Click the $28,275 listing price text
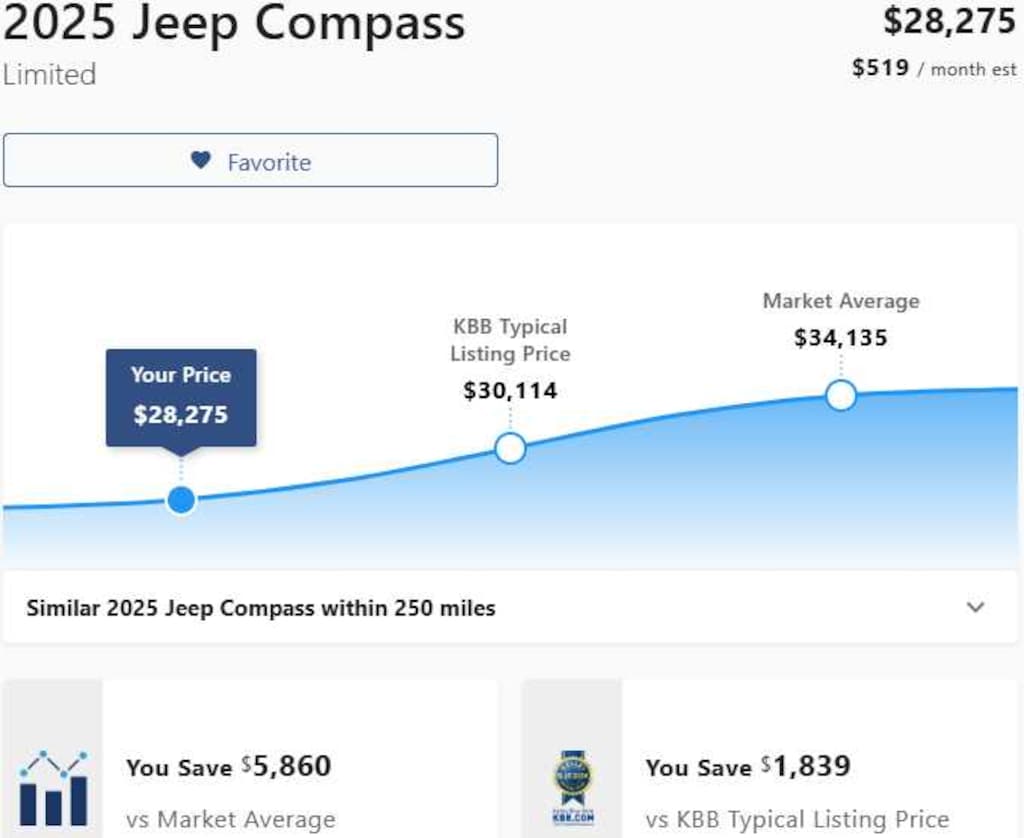Viewport: 1024px width, 838px height. tap(948, 22)
